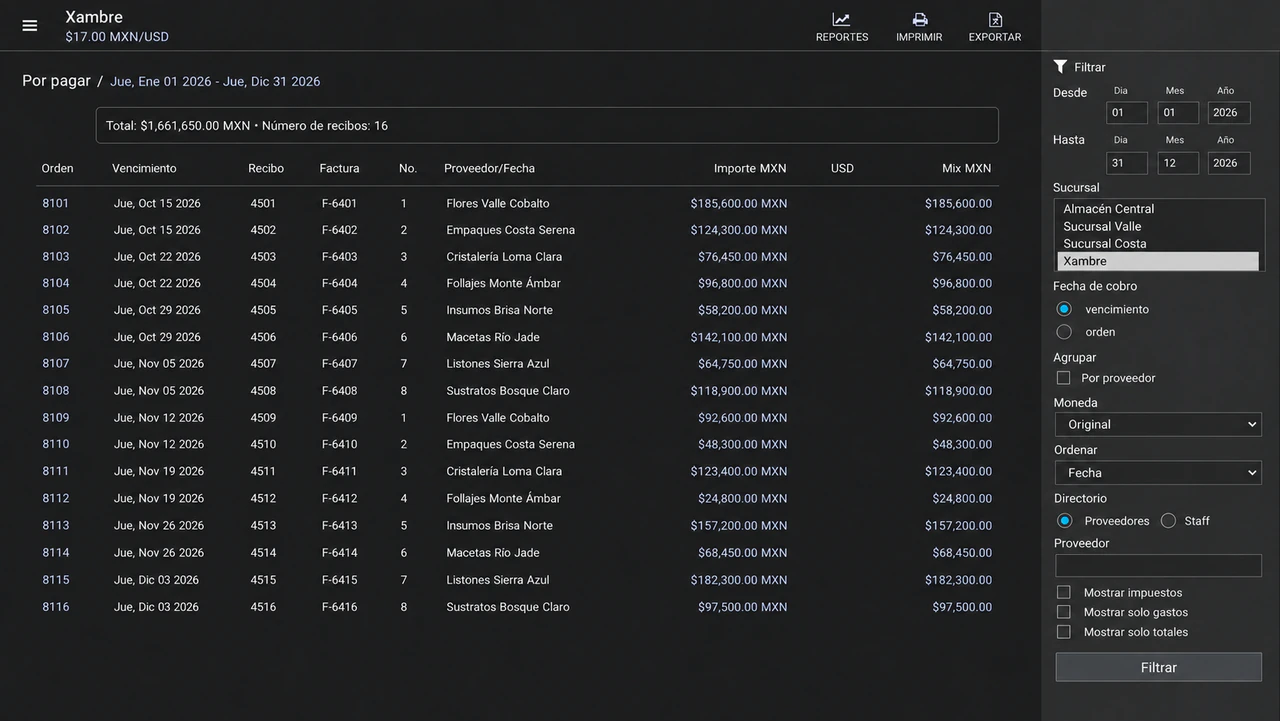The width and height of the screenshot is (1280, 721).
Task: Click the Total summary bar
Action: [547, 126]
